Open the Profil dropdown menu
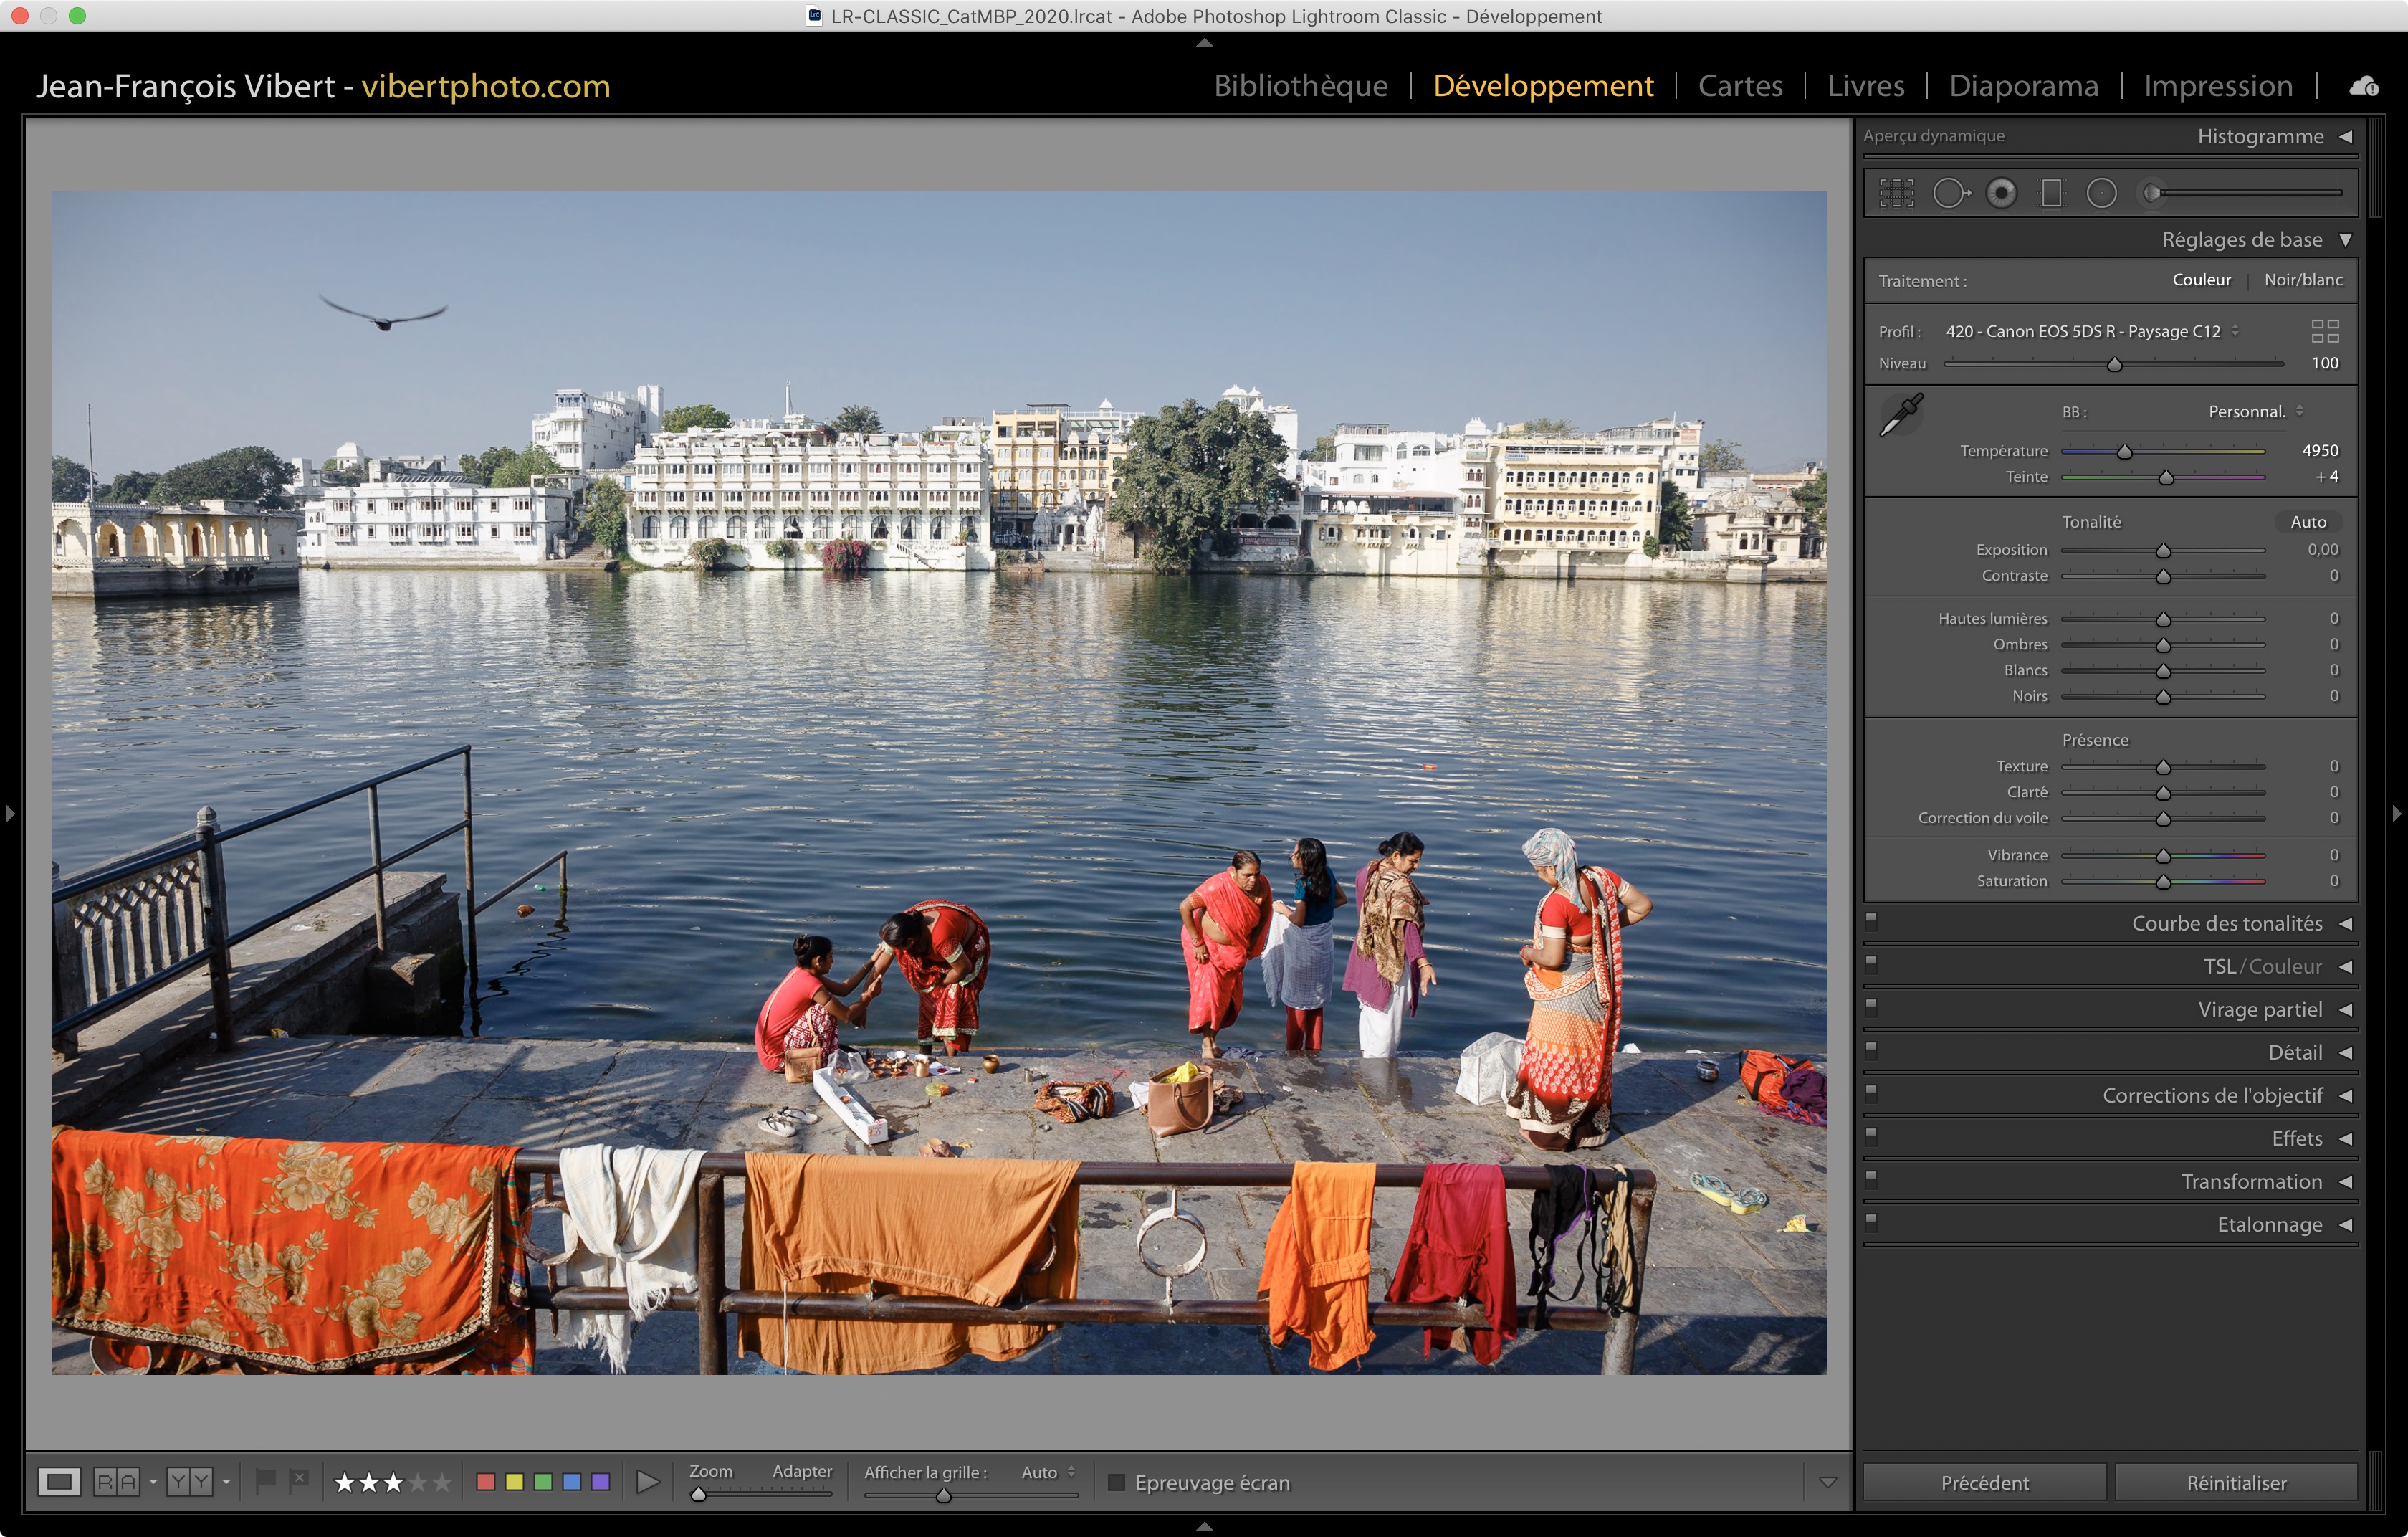 pos(2091,331)
